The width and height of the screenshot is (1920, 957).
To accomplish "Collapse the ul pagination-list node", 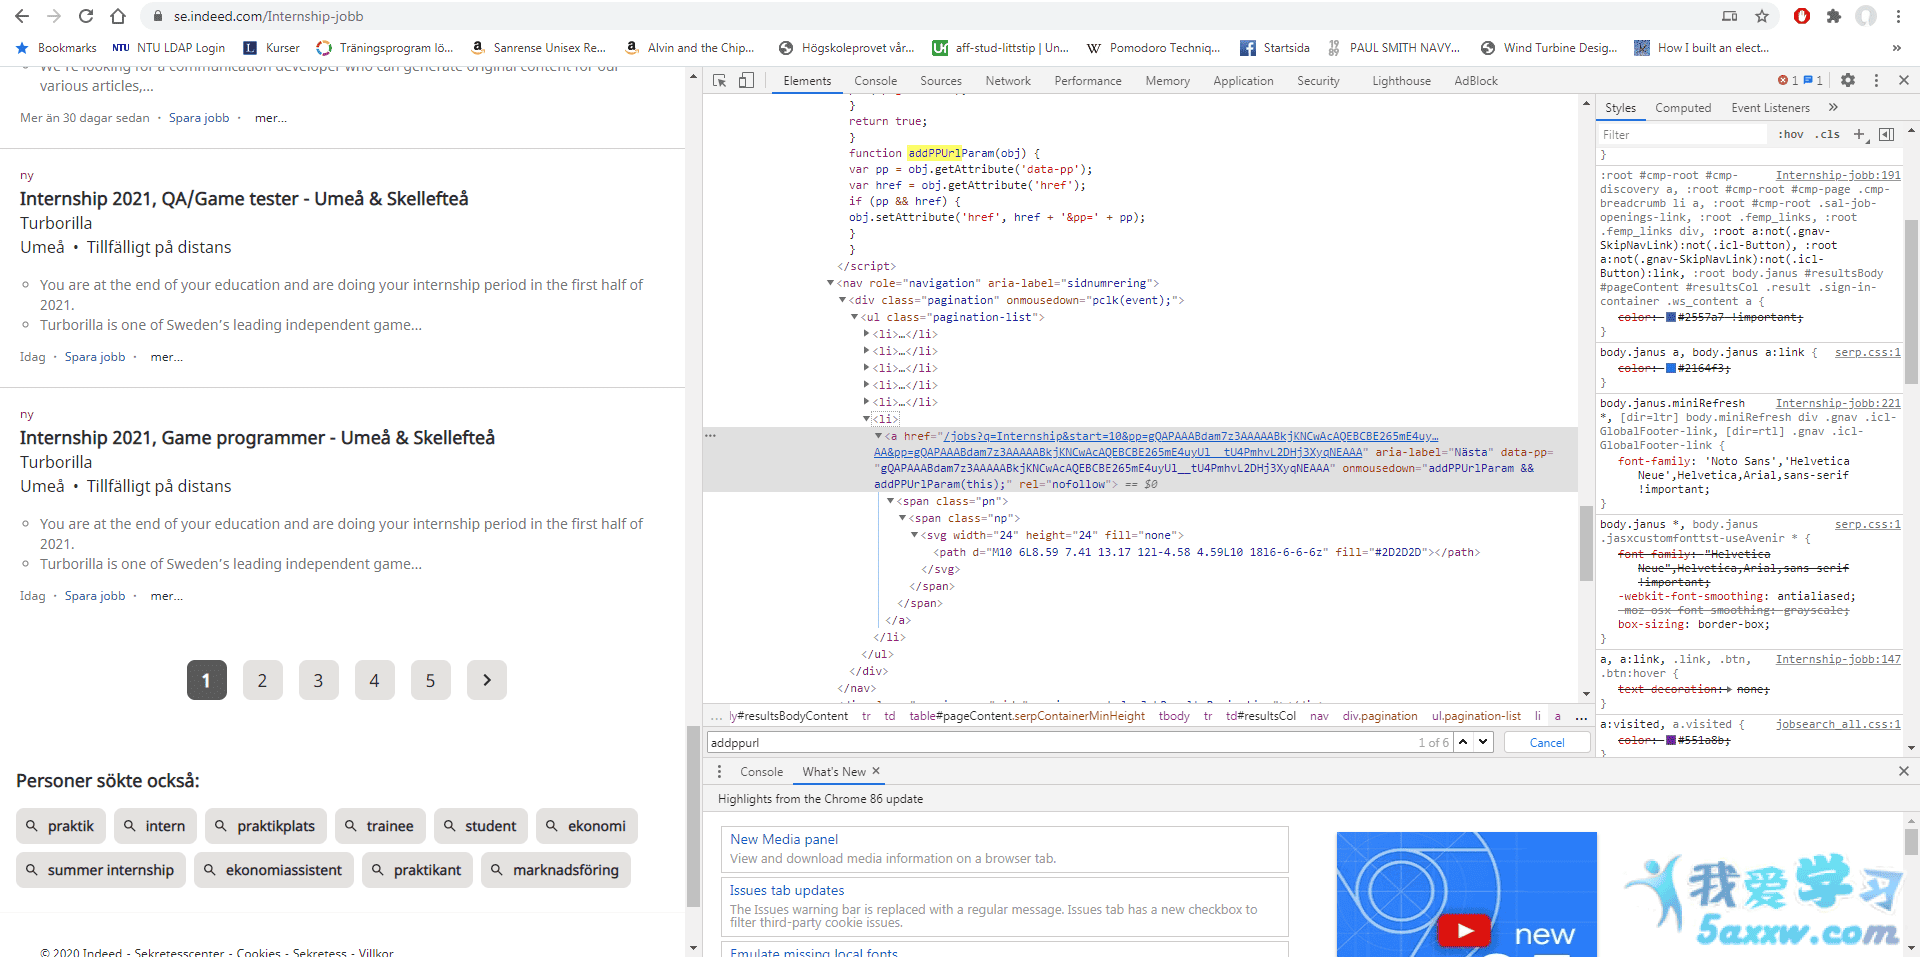I will [855, 317].
